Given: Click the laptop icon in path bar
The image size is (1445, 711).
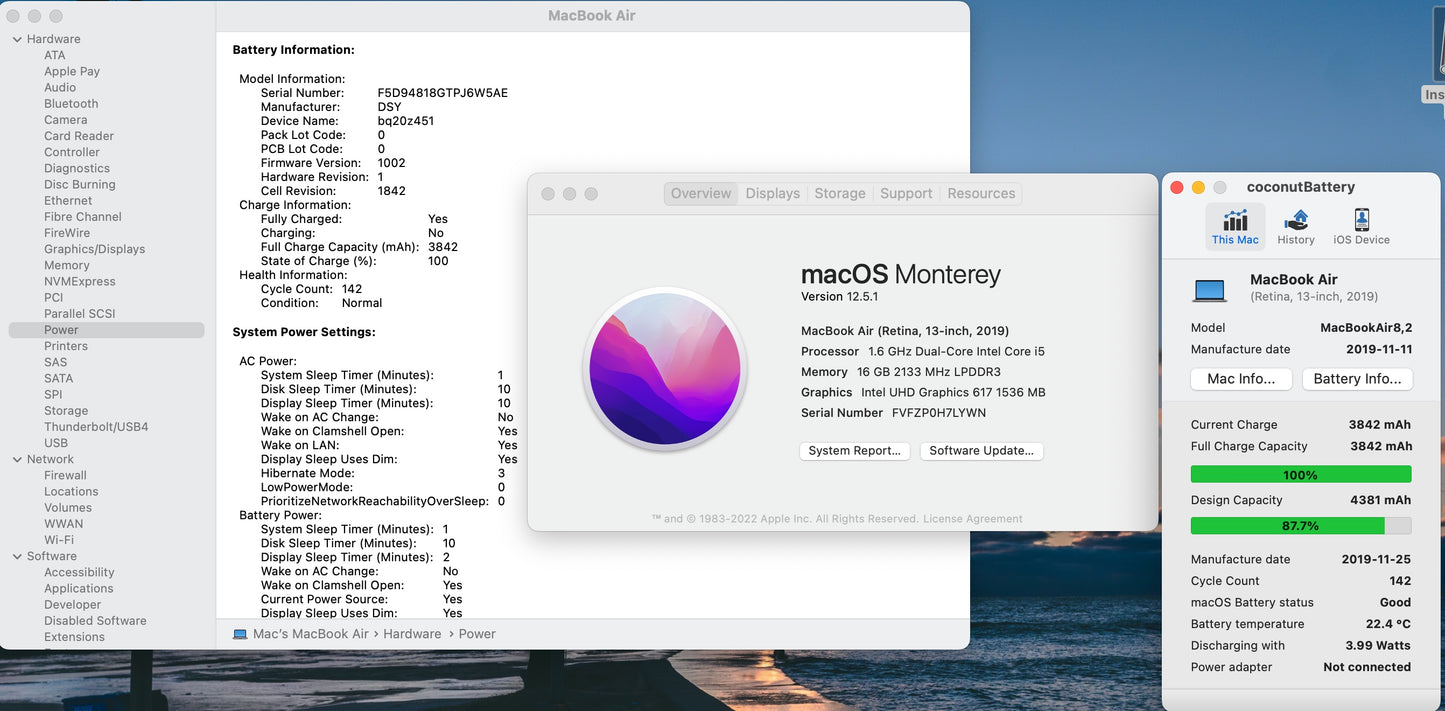Looking at the screenshot, I should [240, 634].
